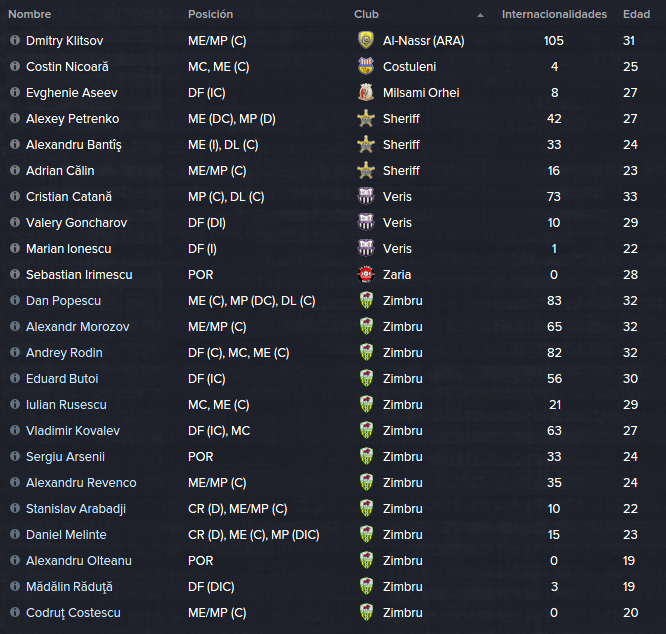Viewport: 666px width, 634px height.
Task: Open Sergiu Arsenii's player profile
Action: tap(65, 456)
